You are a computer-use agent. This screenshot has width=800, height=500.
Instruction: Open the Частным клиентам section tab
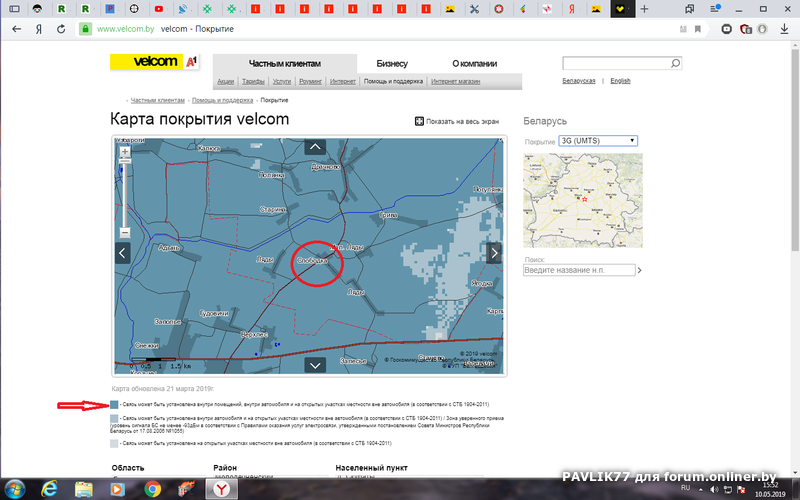(x=285, y=64)
